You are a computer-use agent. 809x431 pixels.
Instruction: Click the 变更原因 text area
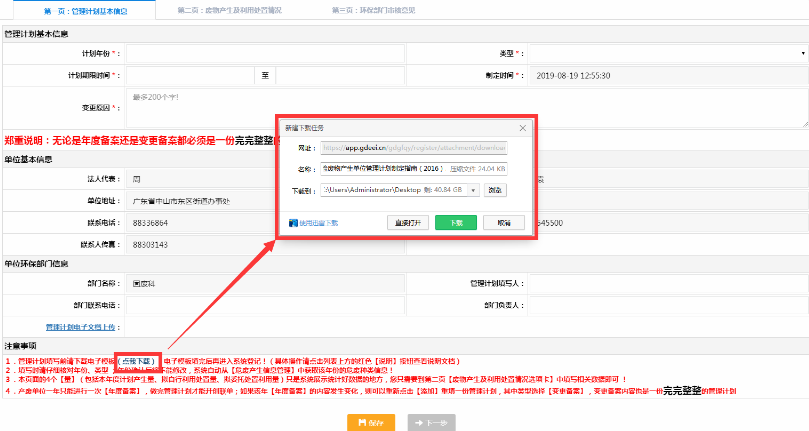pyautogui.click(x=467, y=107)
